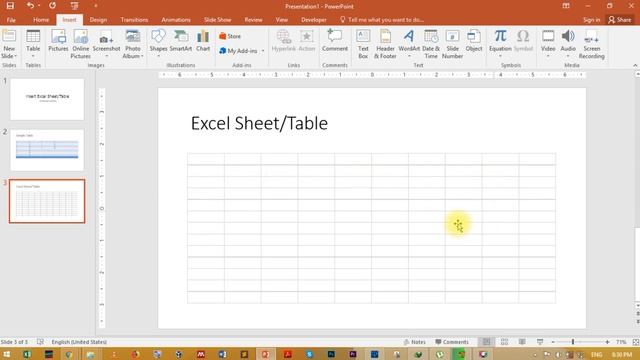
Task: Fit slide to current window
Action: tap(636, 342)
